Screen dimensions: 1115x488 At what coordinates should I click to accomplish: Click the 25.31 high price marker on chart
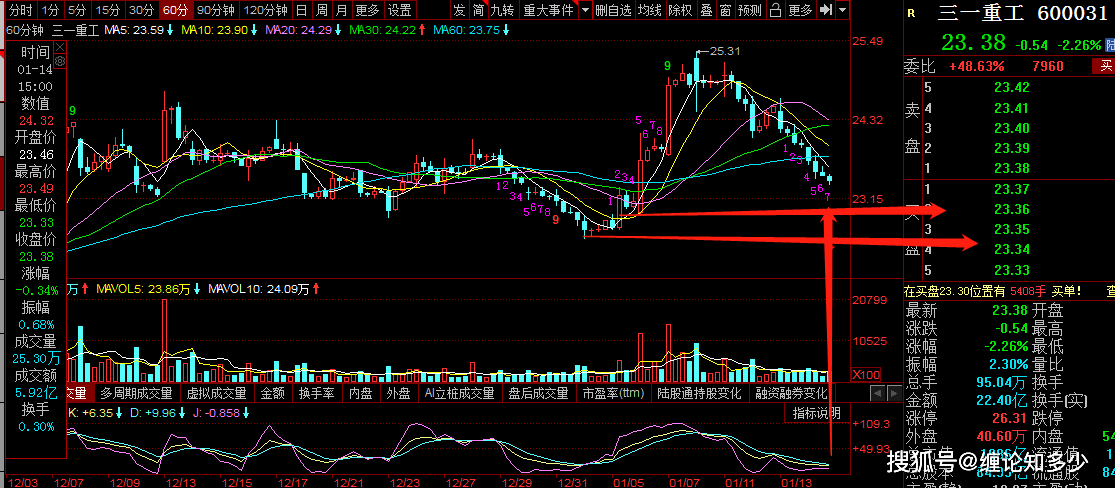coord(724,50)
